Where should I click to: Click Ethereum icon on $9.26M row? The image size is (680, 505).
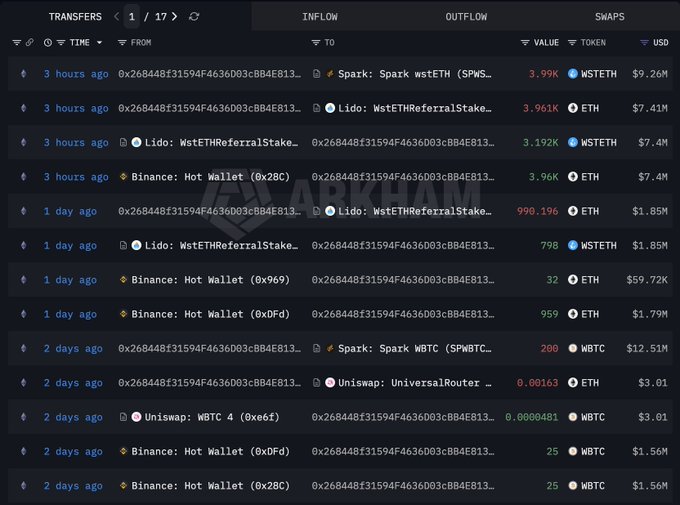23,74
